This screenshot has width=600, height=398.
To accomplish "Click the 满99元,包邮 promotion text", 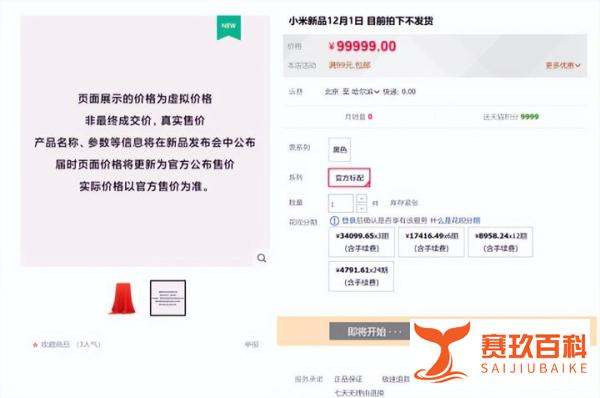I will pos(349,65).
